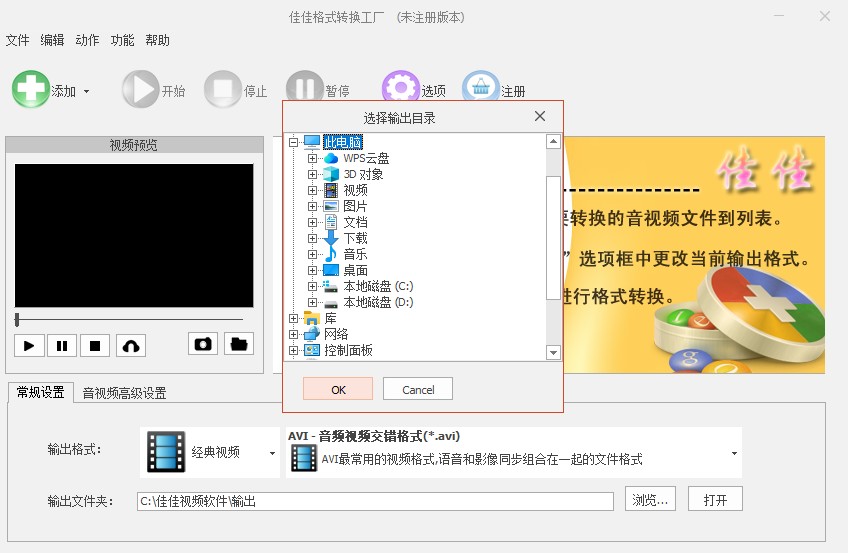Click the folder tree scrollbar thumb
This screenshot has height=553, width=848.
coord(553,237)
